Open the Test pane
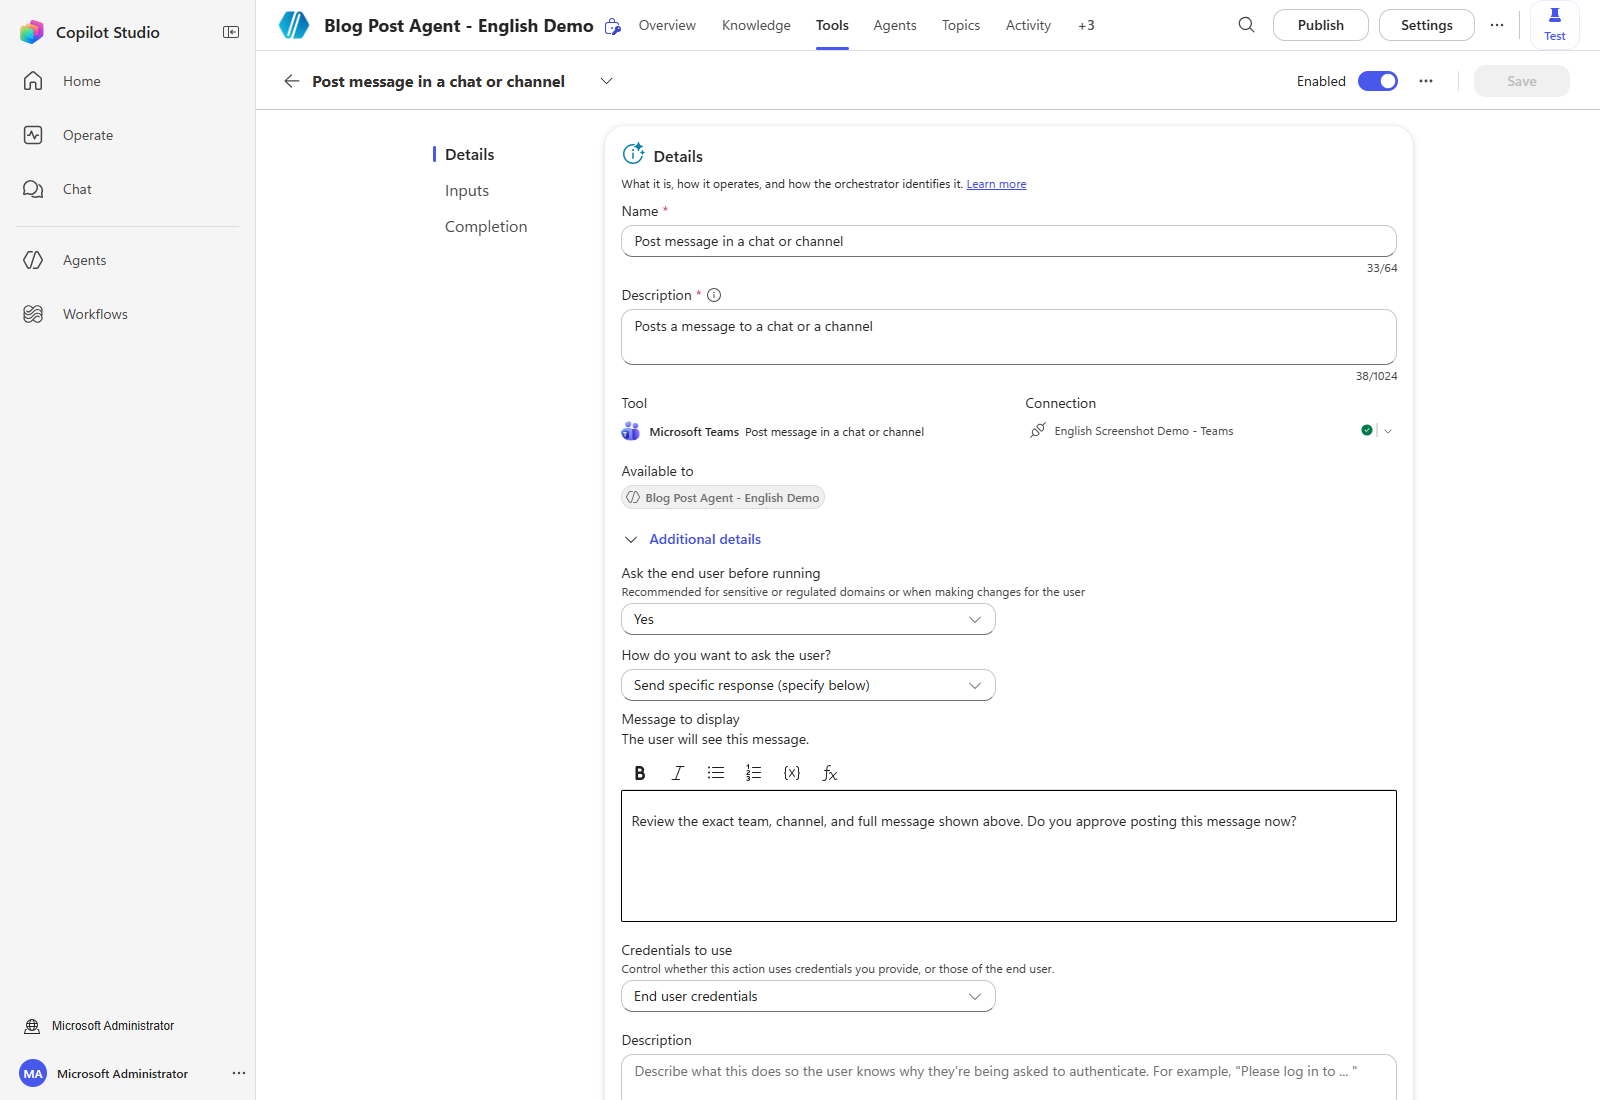 [1555, 25]
